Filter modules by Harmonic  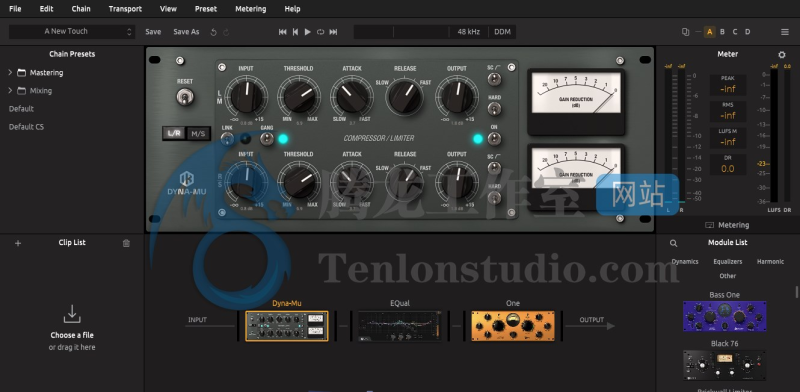coord(770,261)
